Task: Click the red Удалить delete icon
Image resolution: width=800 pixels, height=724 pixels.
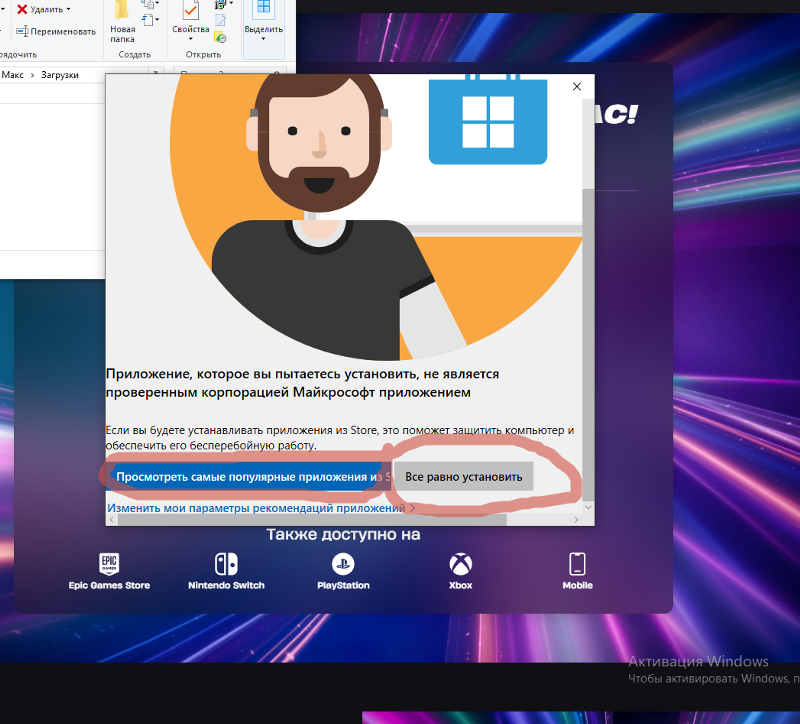Action: pyautogui.click(x=22, y=9)
